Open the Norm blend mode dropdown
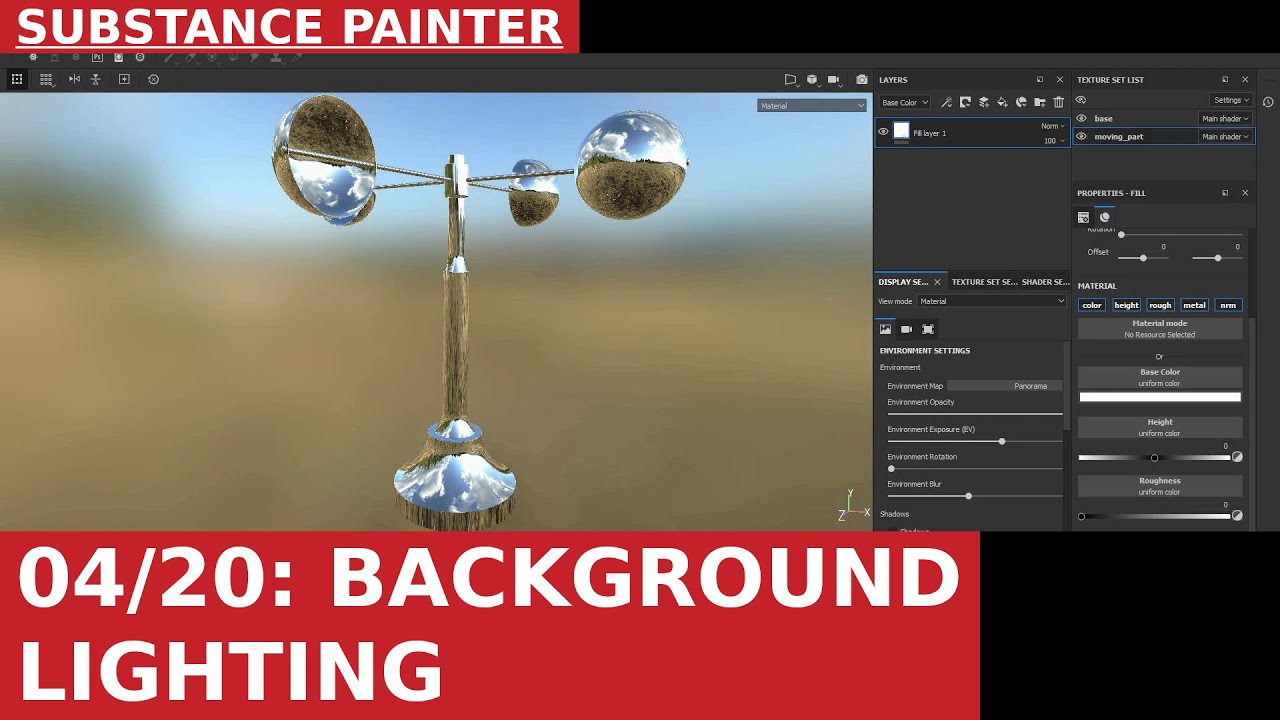Viewport: 1280px width, 720px height. point(1053,126)
